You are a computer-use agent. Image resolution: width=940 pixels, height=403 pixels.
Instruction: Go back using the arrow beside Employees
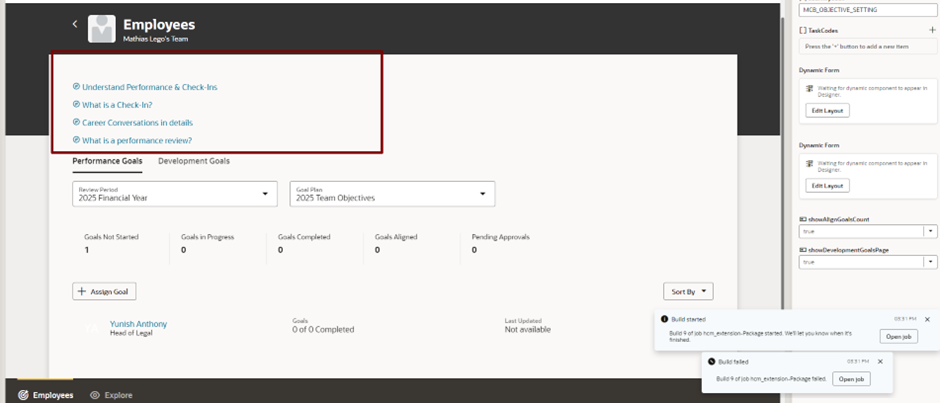pyautogui.click(x=75, y=24)
